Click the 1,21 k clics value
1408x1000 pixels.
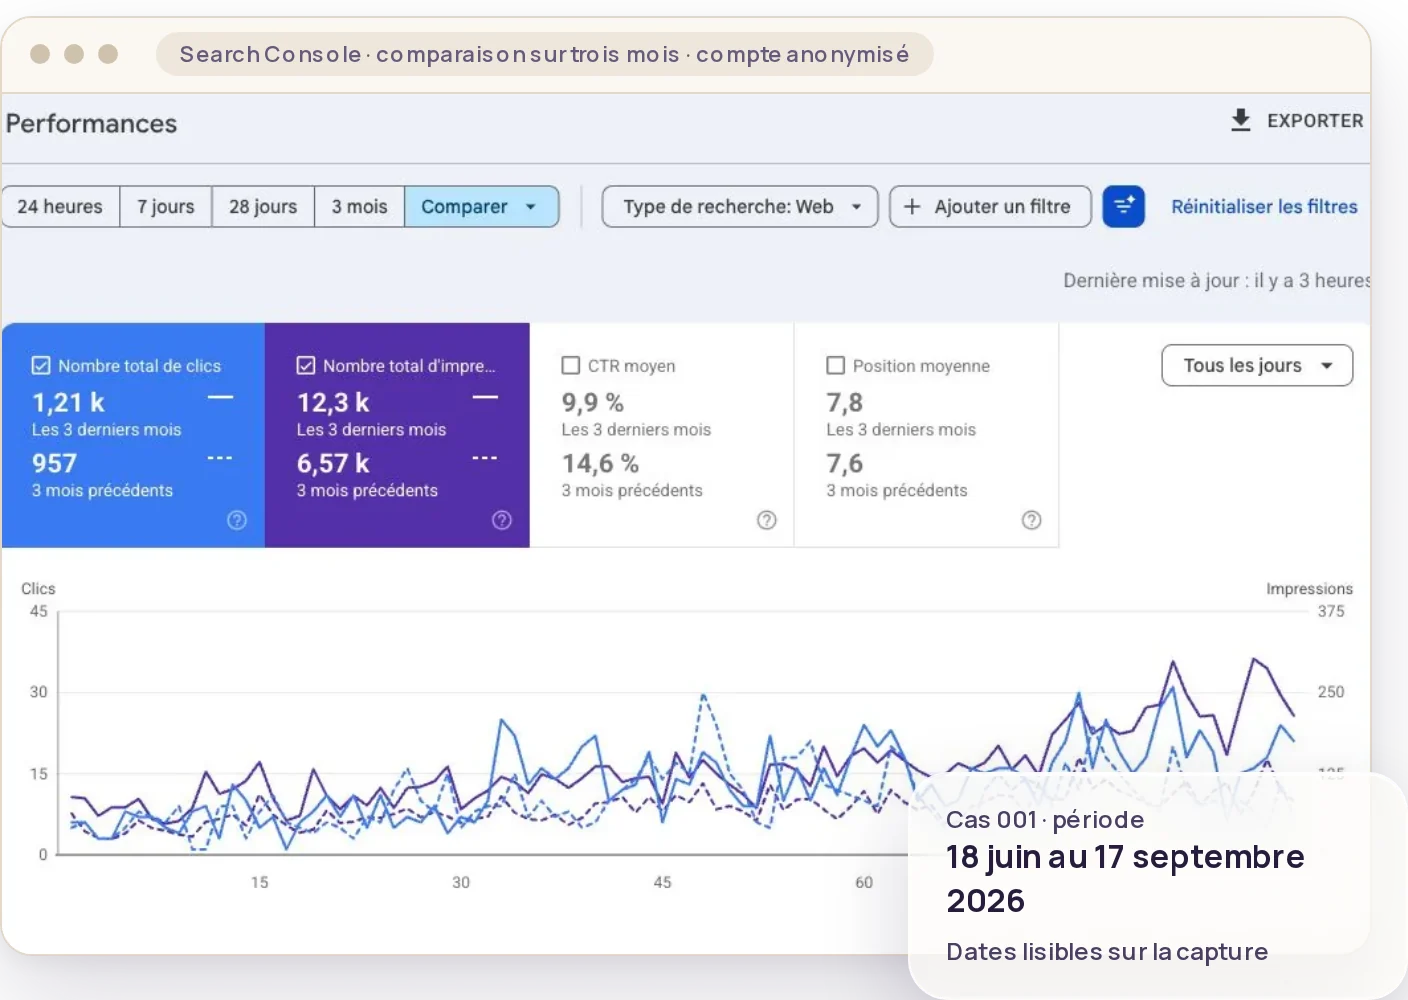point(68,402)
